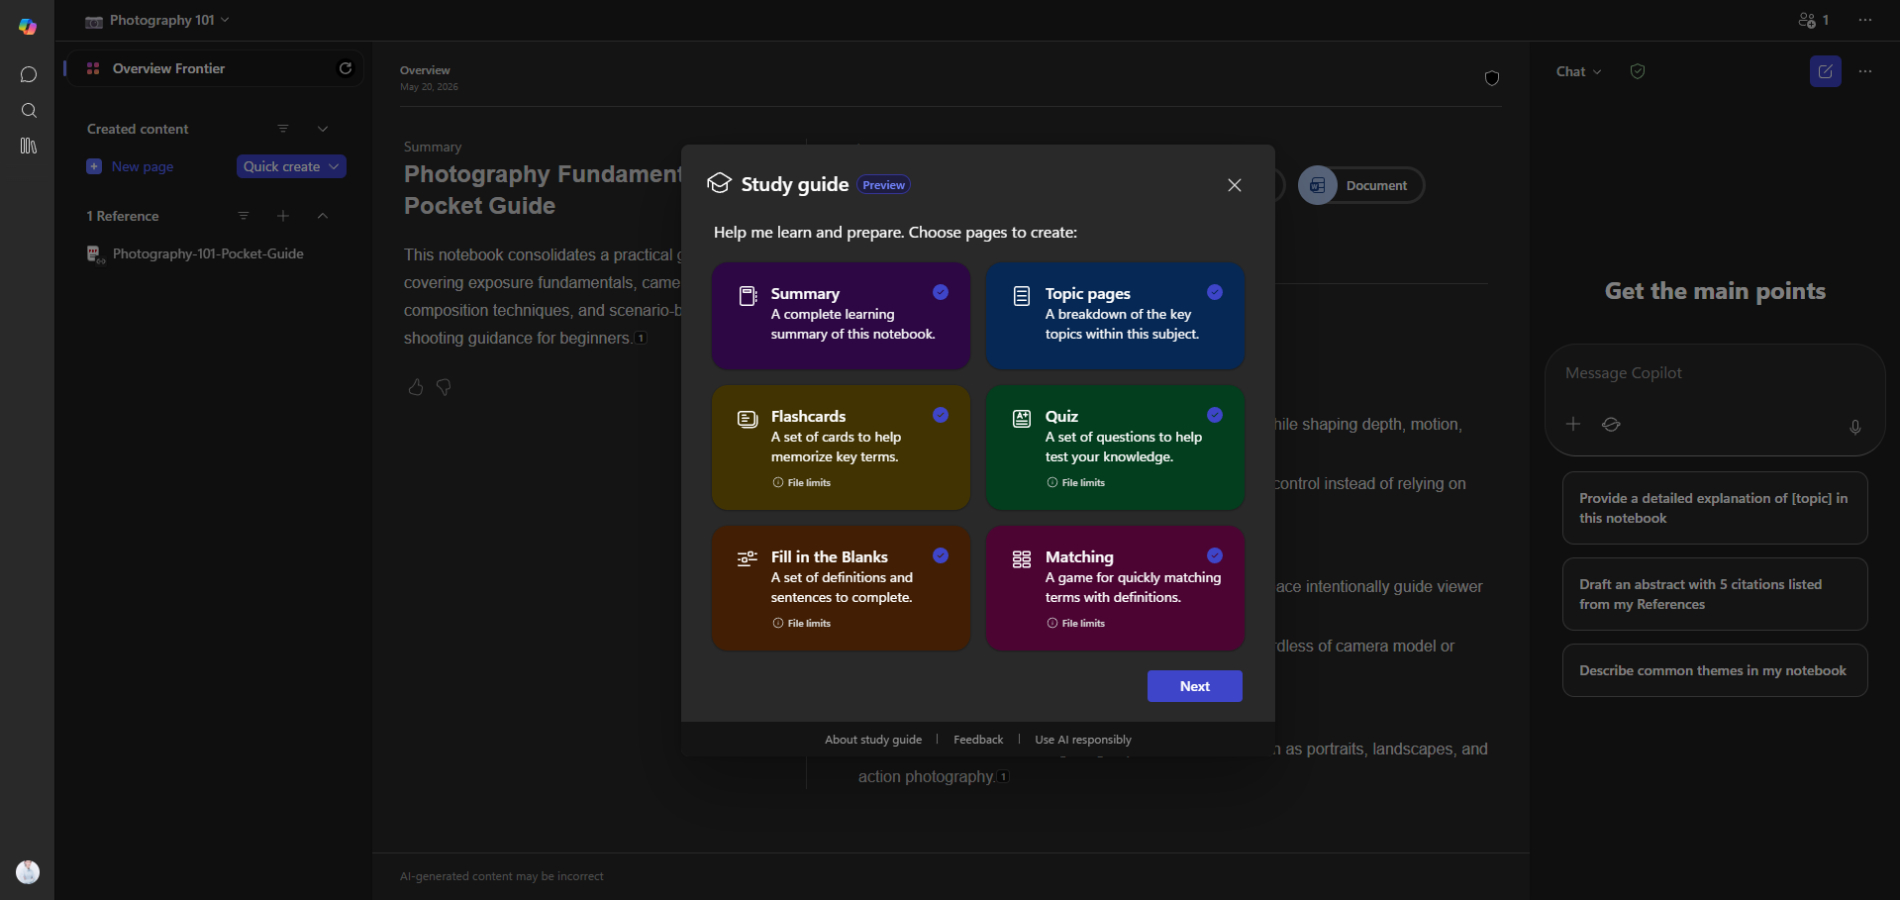This screenshot has height=900, width=1900.
Task: Click the icon beside plus in chat box
Action: 1611,424
